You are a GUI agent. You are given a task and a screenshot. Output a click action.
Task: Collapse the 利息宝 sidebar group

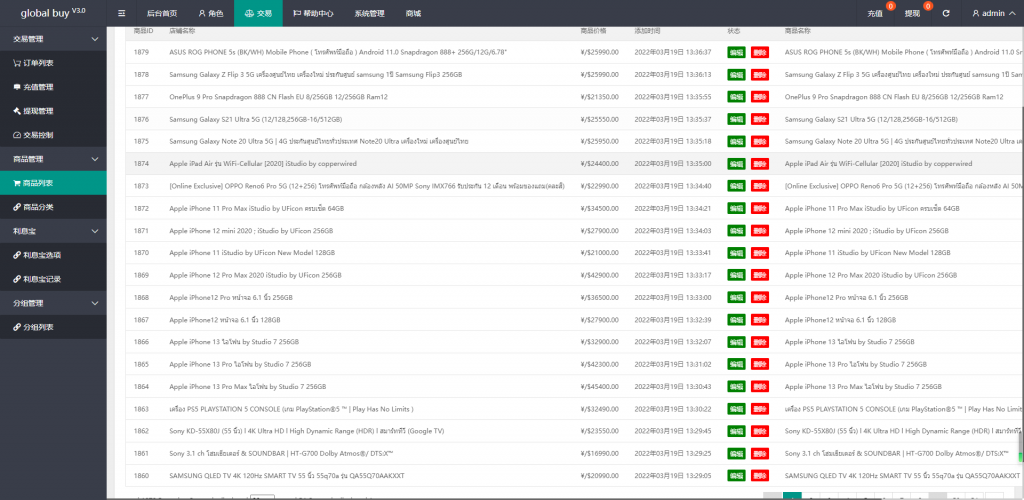coord(53,231)
